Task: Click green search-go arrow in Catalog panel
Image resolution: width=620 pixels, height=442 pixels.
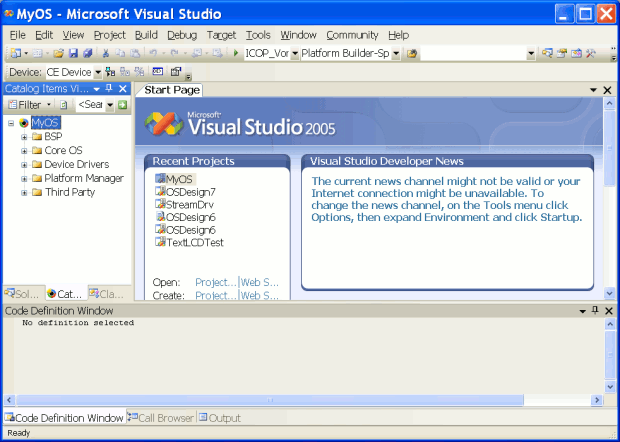Action: pyautogui.click(x=123, y=105)
